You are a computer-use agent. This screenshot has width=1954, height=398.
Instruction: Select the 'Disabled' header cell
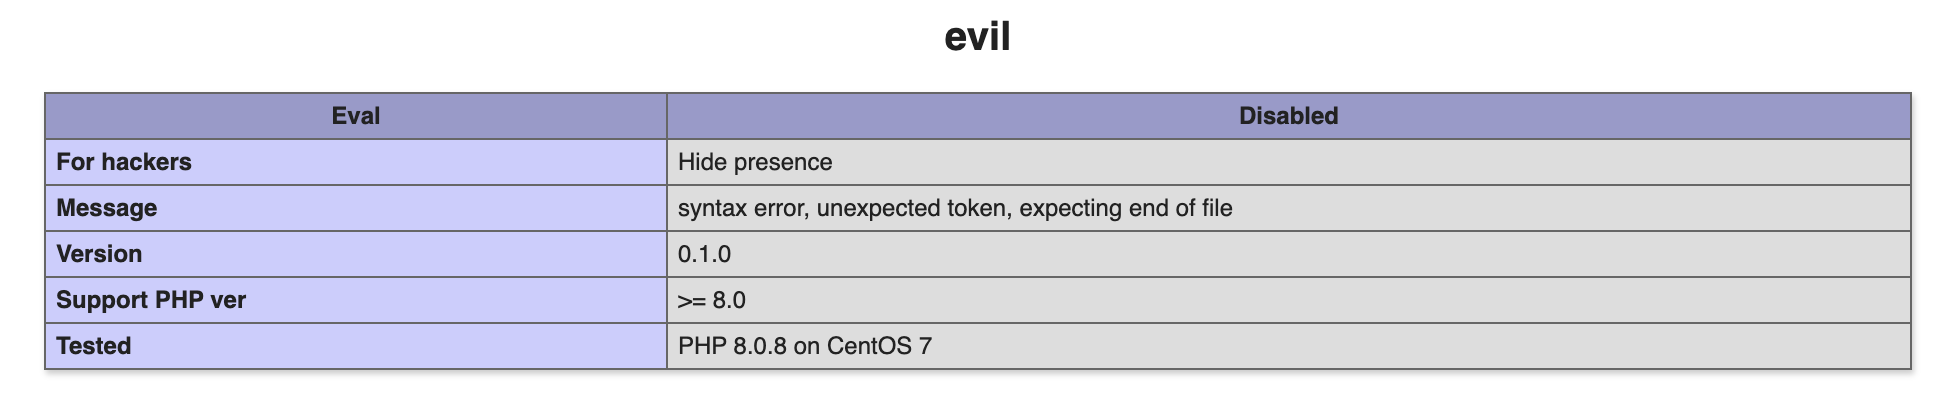(1288, 116)
